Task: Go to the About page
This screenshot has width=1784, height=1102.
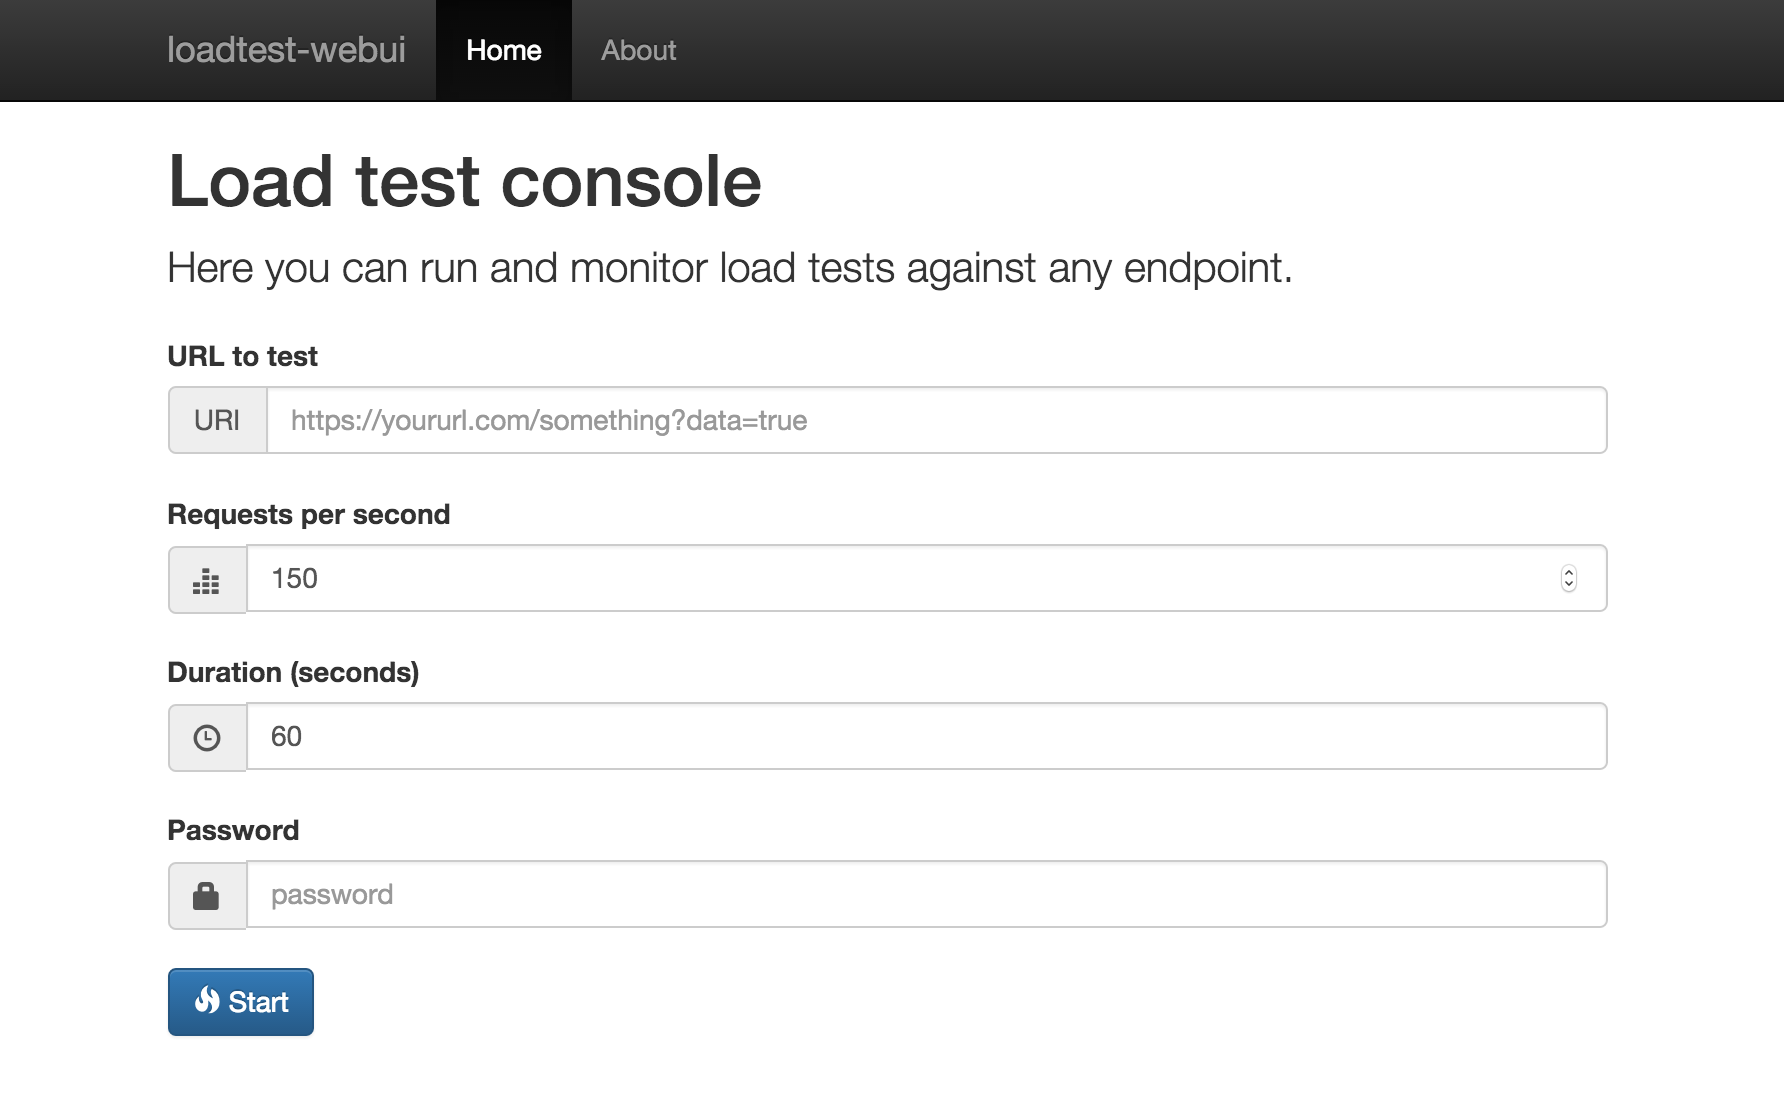Action: tap(638, 50)
